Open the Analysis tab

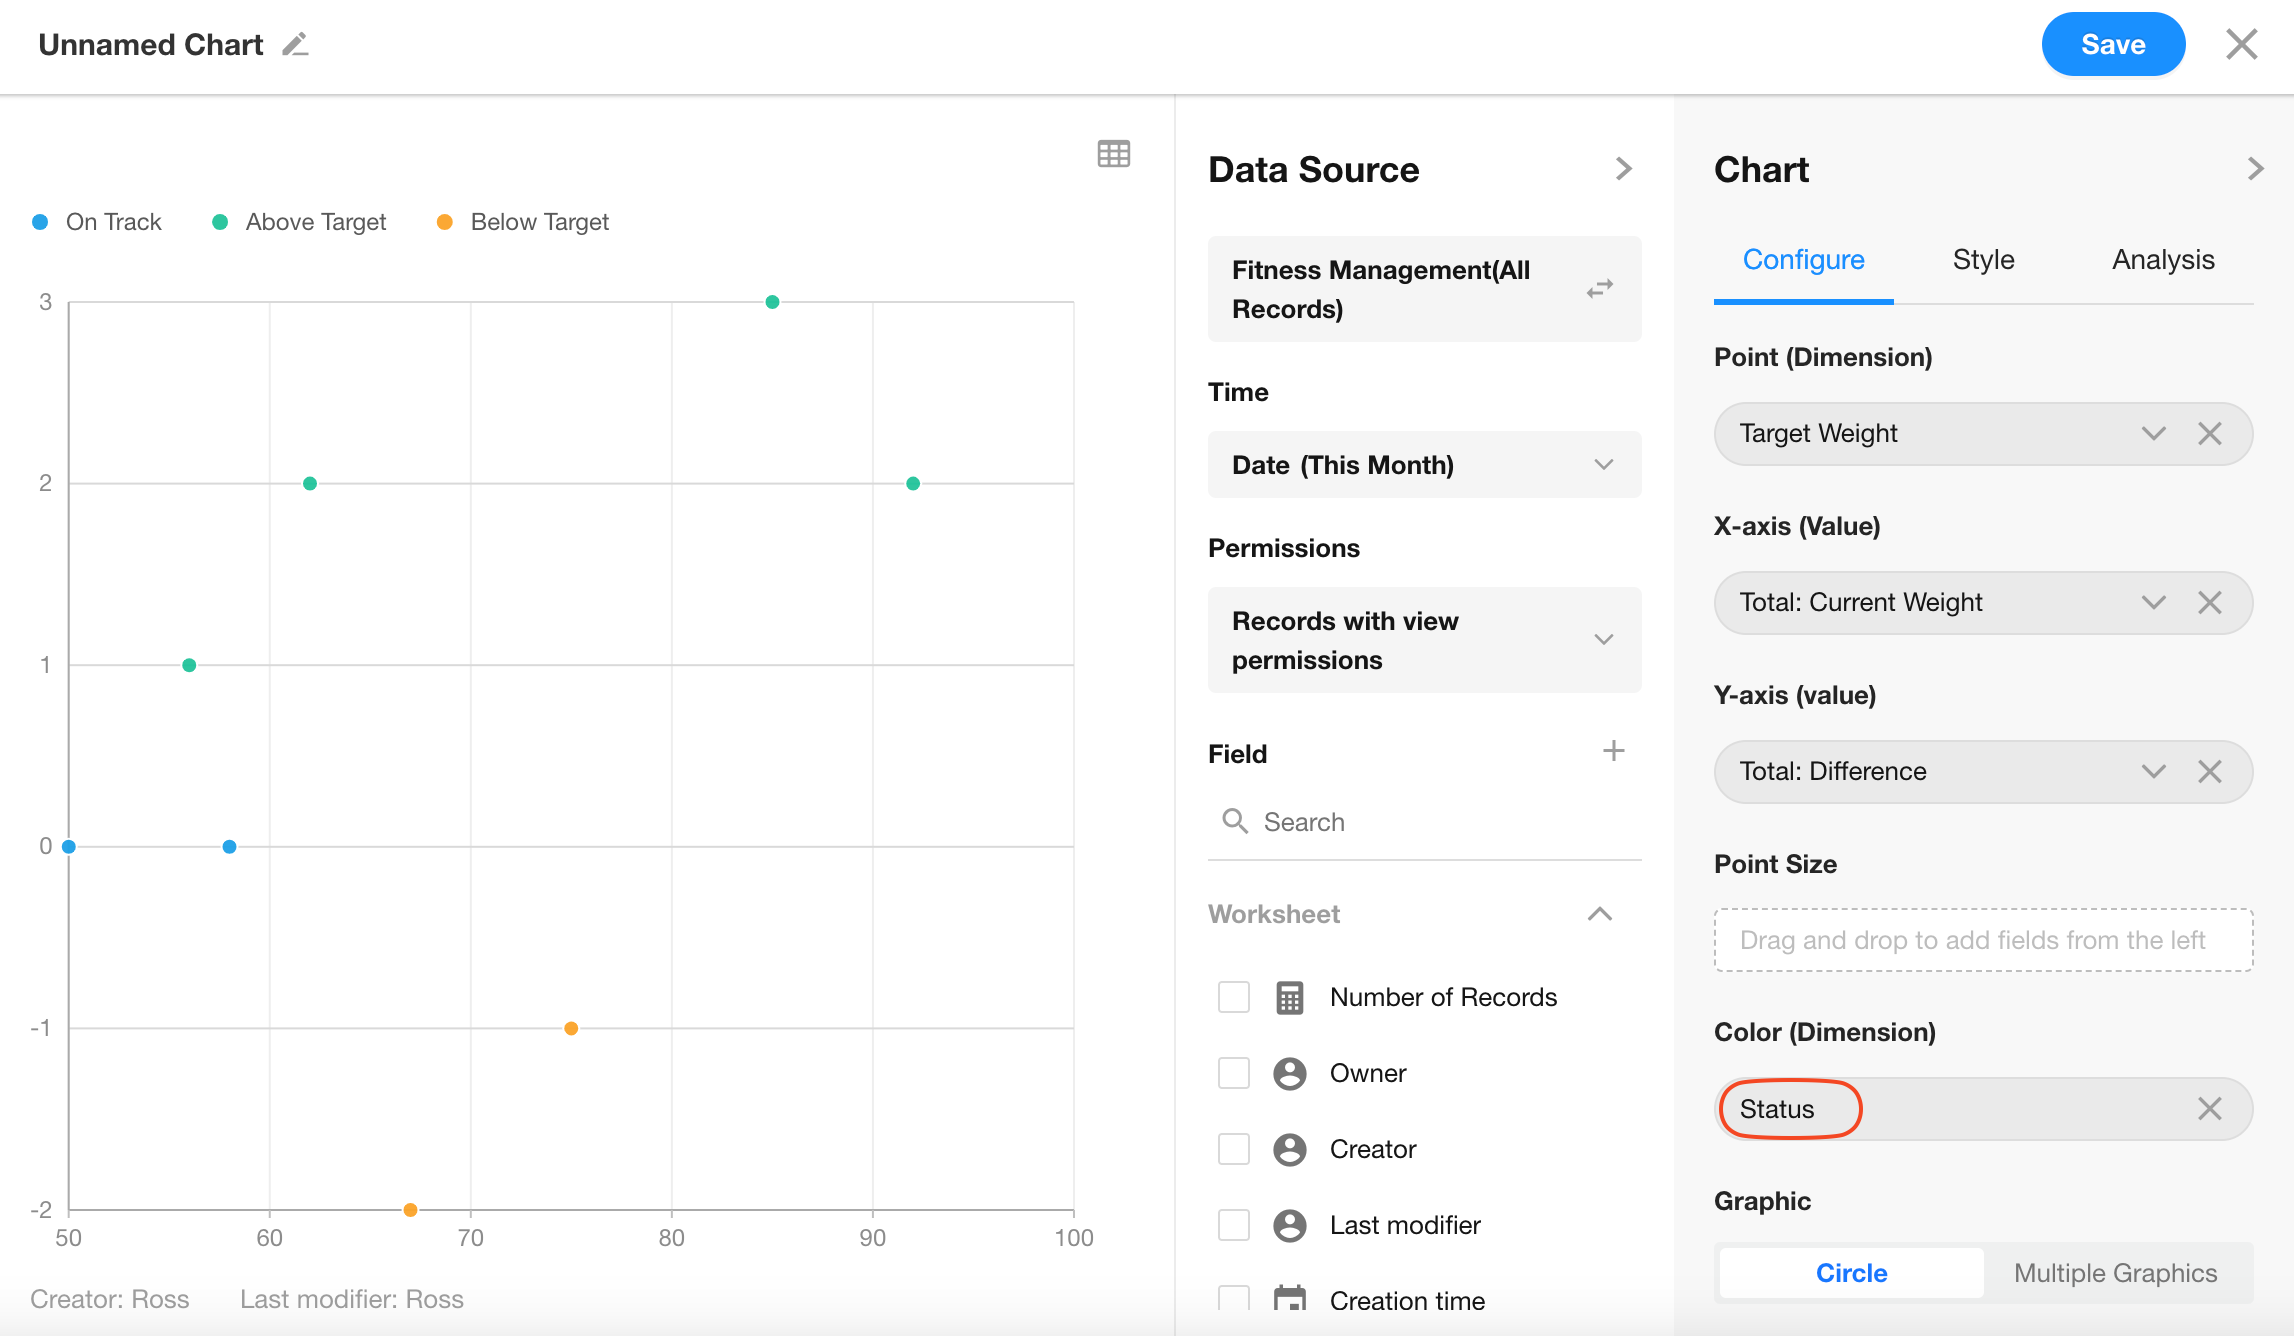[2163, 260]
